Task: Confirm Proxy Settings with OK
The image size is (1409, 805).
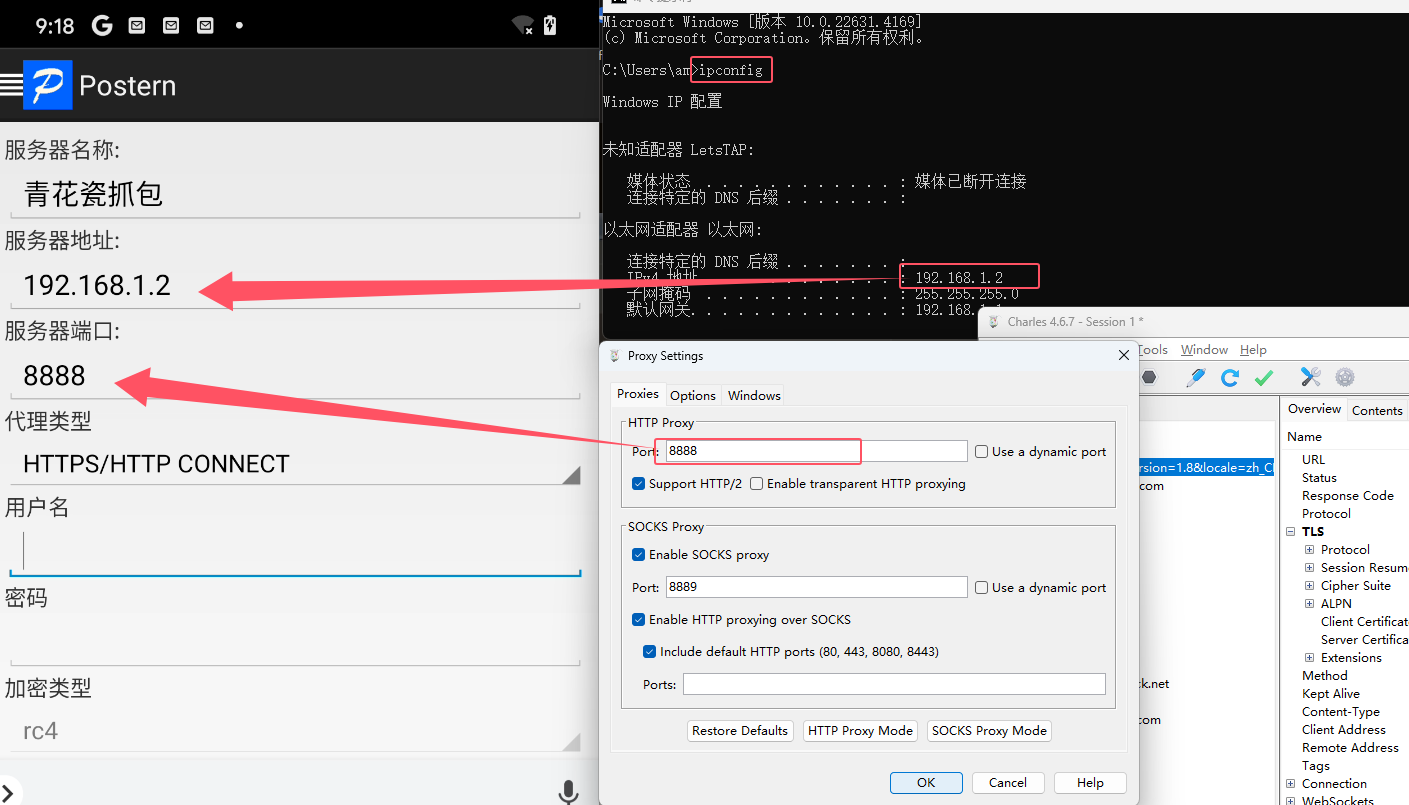Action: [926, 783]
